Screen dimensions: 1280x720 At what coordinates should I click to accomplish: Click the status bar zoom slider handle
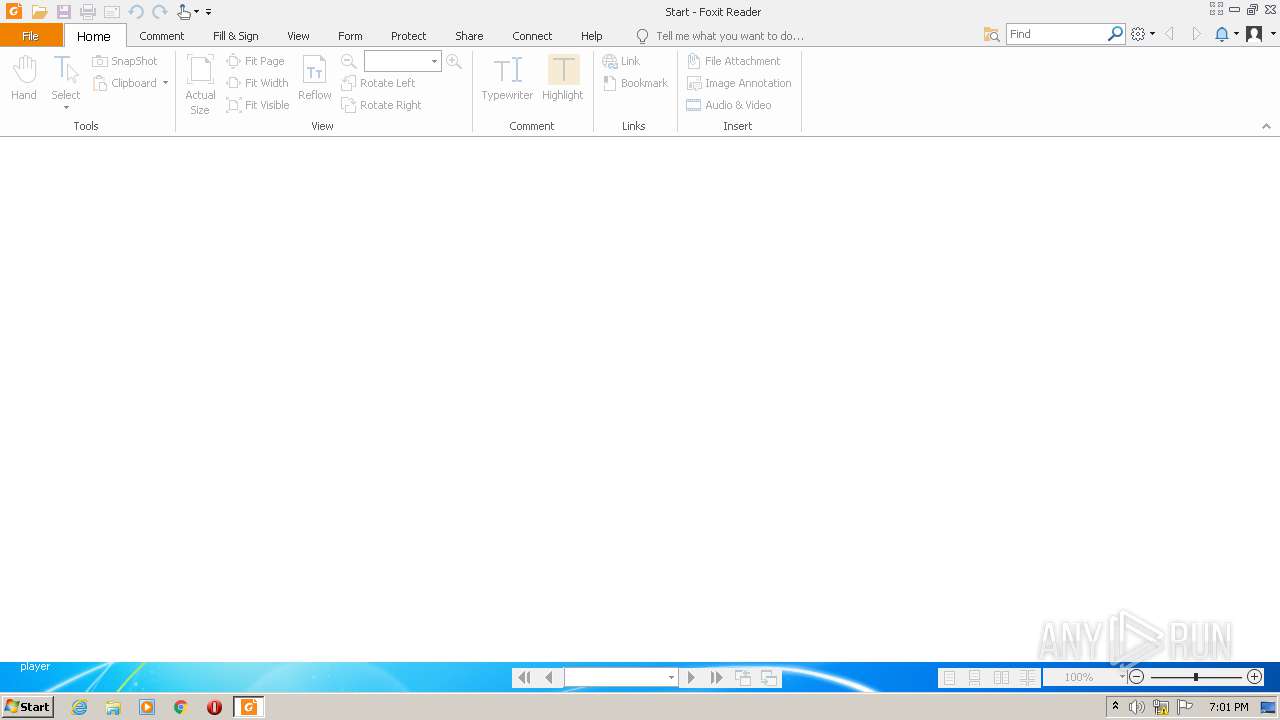tap(1196, 677)
